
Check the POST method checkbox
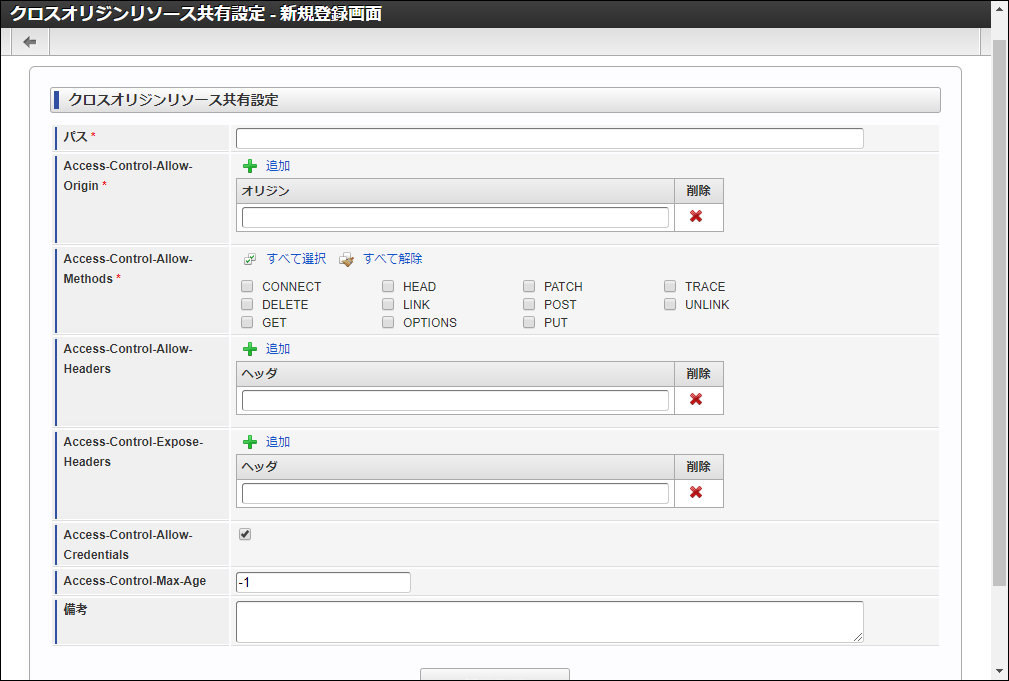[529, 305]
